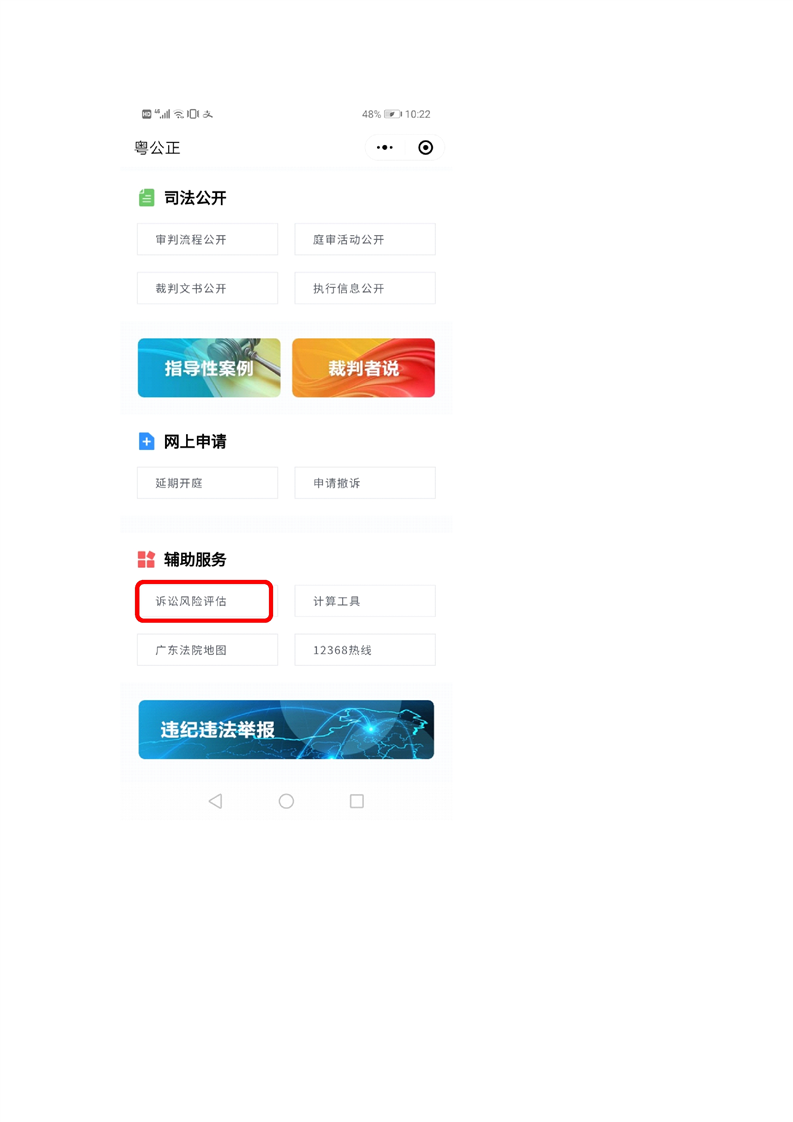Open the 违纪违法举报 banner
Viewport: 793px width, 1122px height.
click(286, 729)
